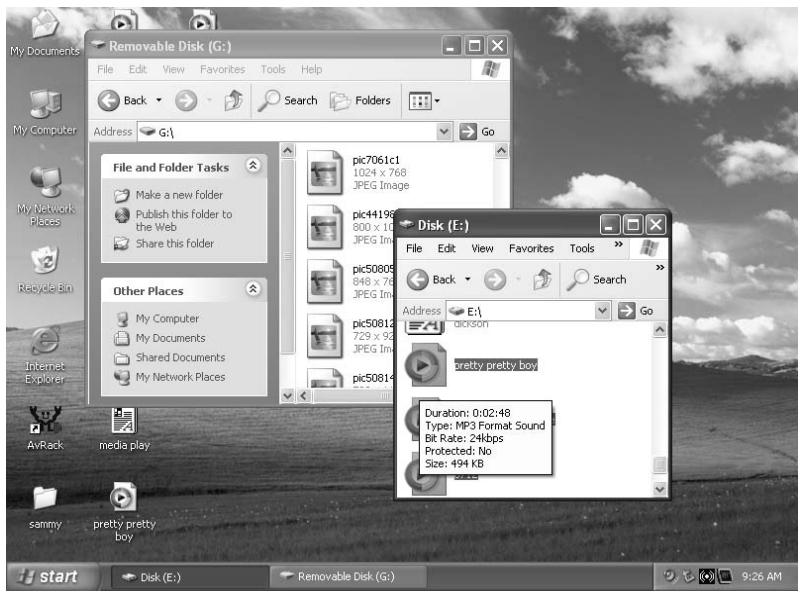The height and width of the screenshot is (593, 803).
Task: Open Edit menu in Removable Disk (G:)
Action: pos(137,69)
